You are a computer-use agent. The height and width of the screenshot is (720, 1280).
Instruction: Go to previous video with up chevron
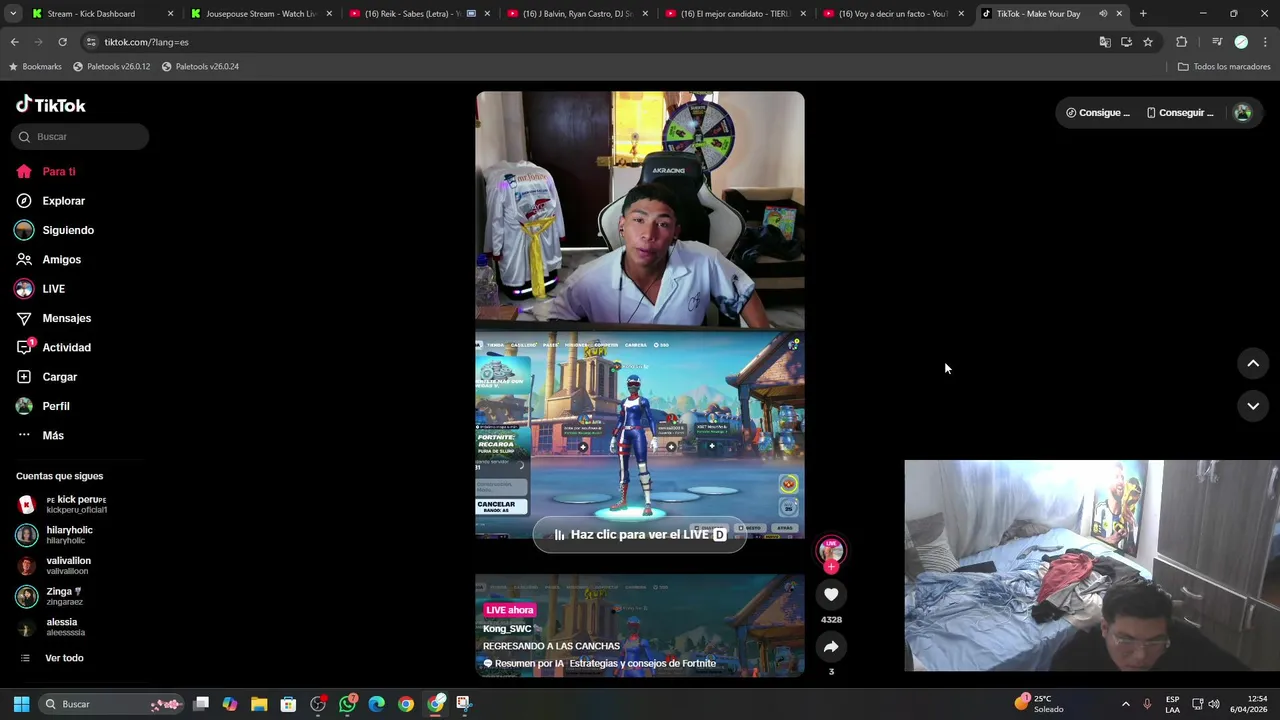point(1253,364)
